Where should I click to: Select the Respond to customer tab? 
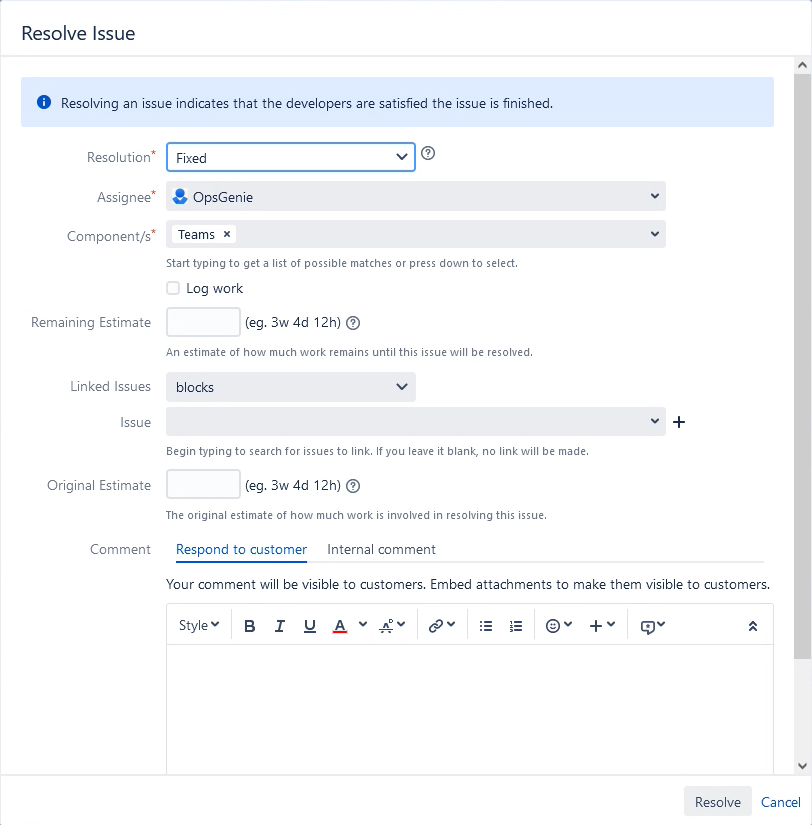coord(241,549)
